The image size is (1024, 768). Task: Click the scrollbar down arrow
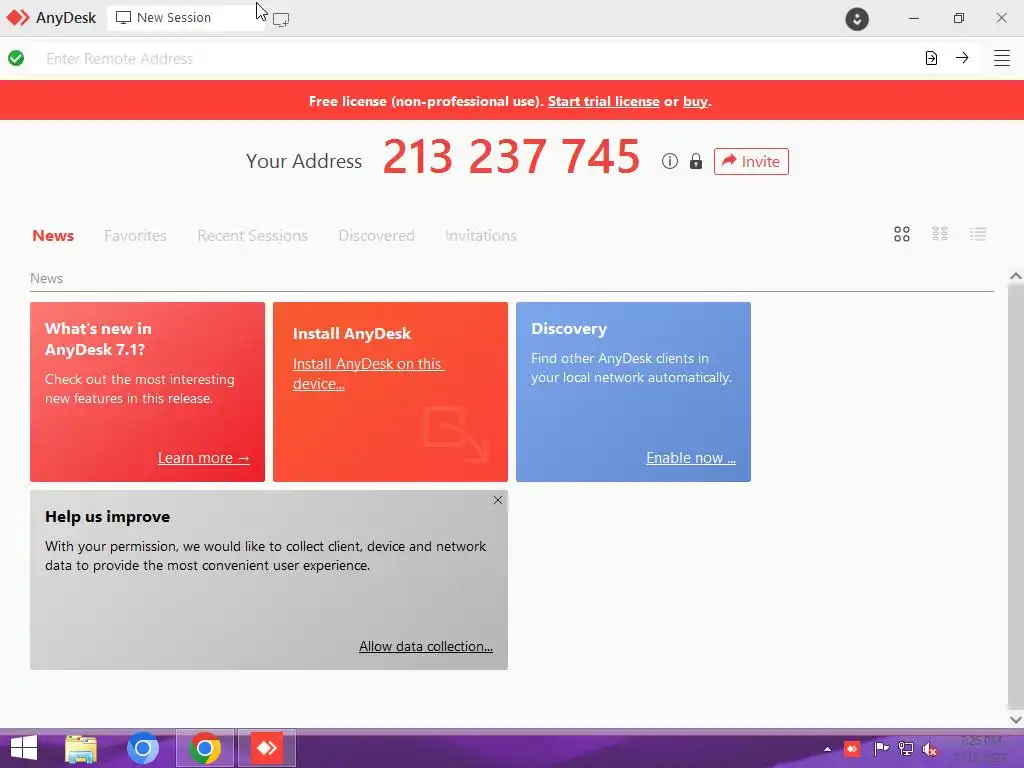[x=1016, y=719]
